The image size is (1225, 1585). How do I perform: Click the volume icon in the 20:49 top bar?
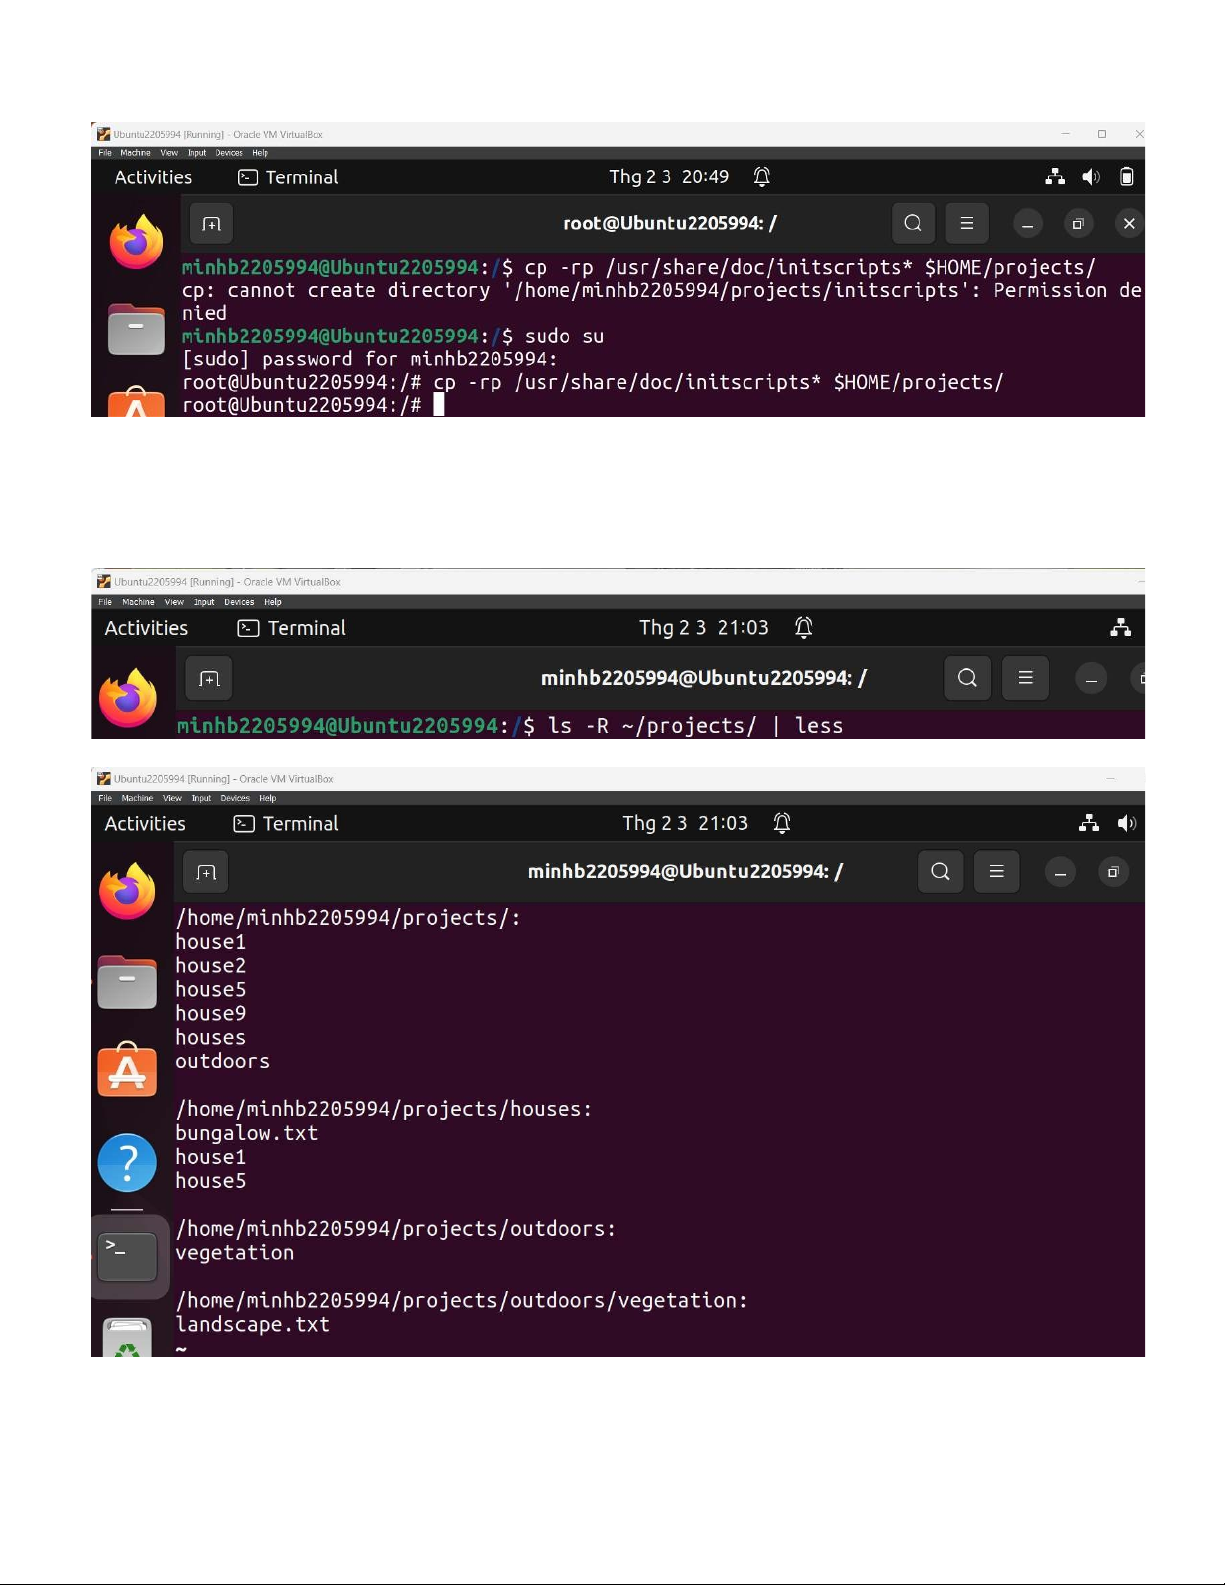coord(1091,177)
